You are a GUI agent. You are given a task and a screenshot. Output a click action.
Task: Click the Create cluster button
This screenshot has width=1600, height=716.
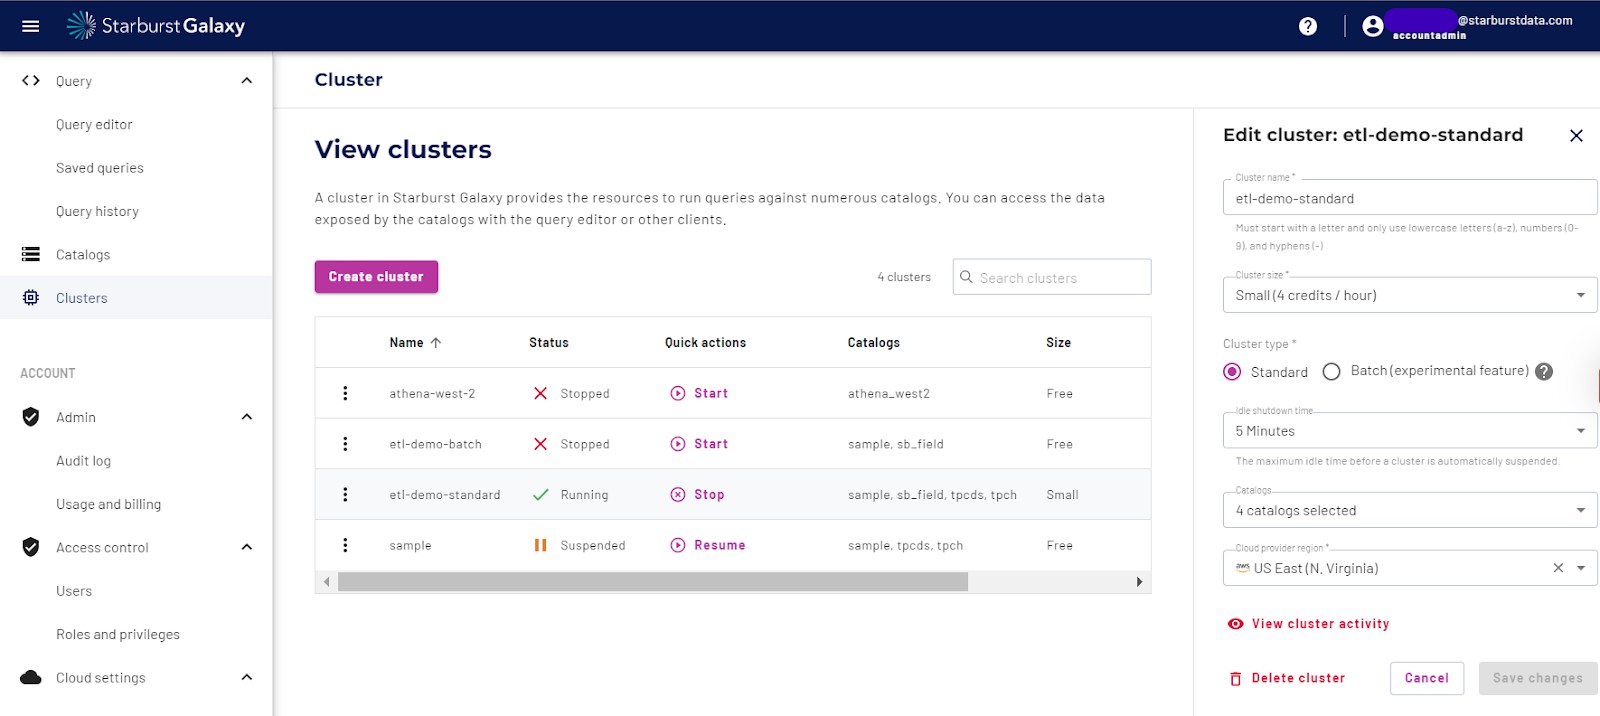coord(376,277)
